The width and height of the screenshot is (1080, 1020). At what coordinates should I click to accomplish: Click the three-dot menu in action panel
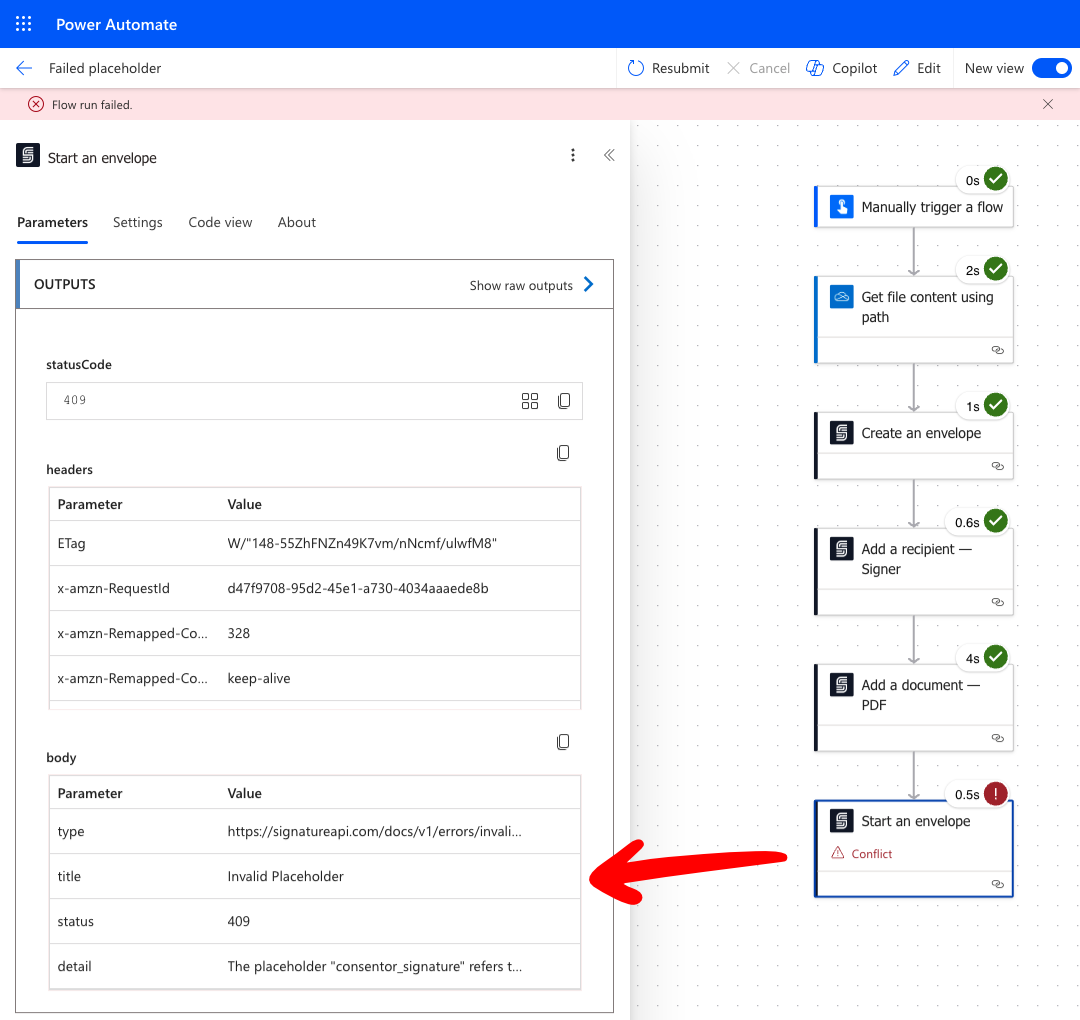(573, 155)
